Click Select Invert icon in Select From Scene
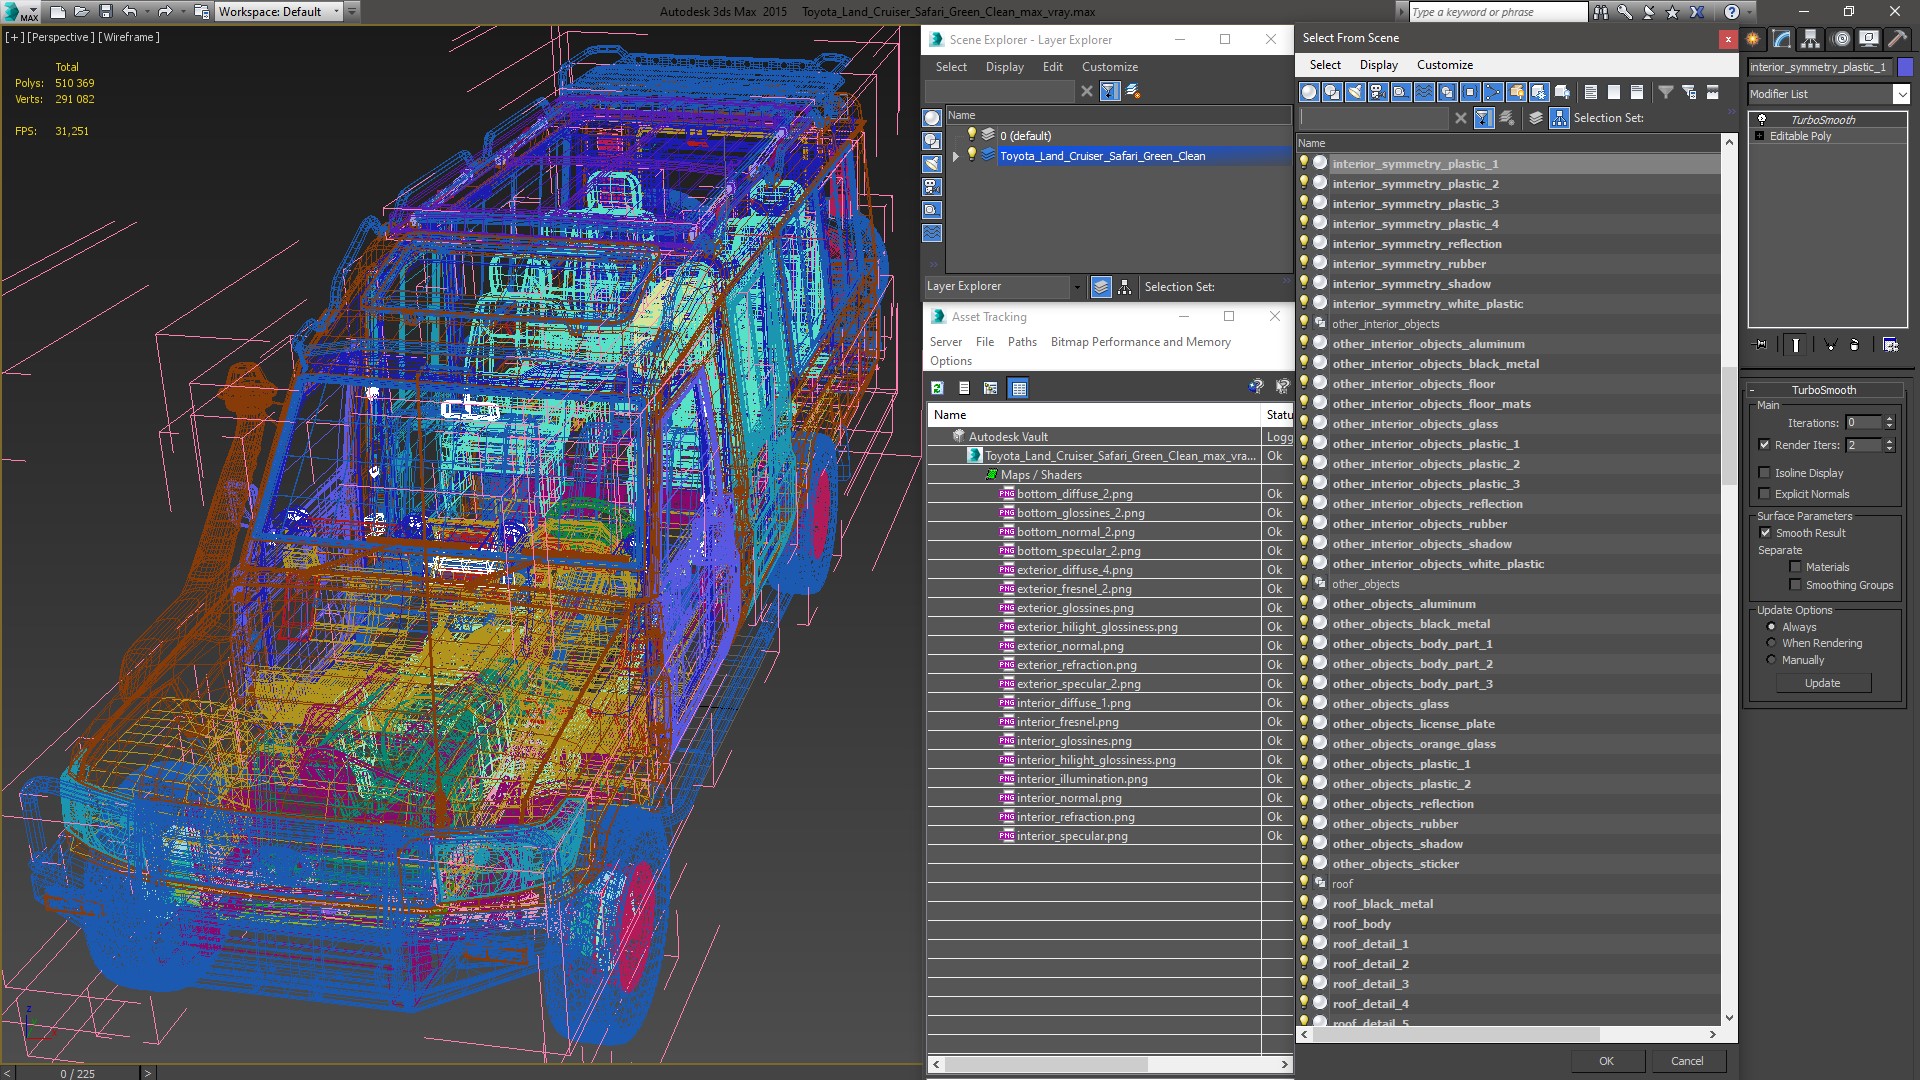The width and height of the screenshot is (1920, 1080). [1636, 92]
